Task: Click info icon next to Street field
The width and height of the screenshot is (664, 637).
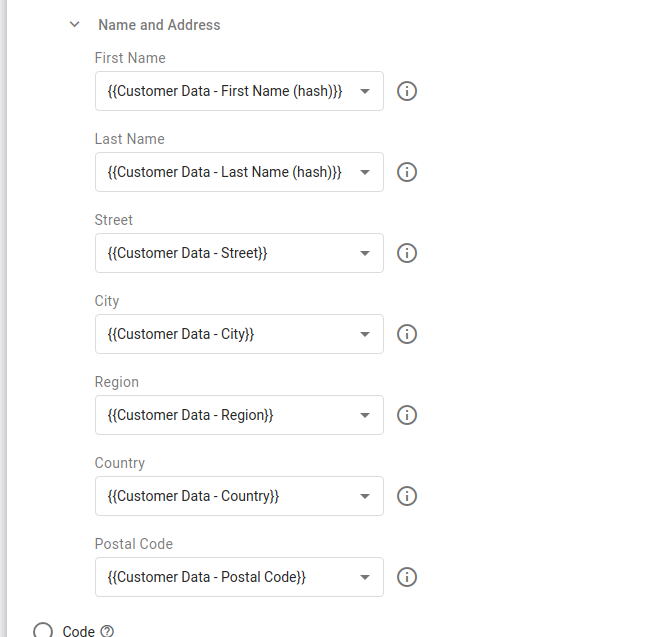Action: tap(407, 253)
